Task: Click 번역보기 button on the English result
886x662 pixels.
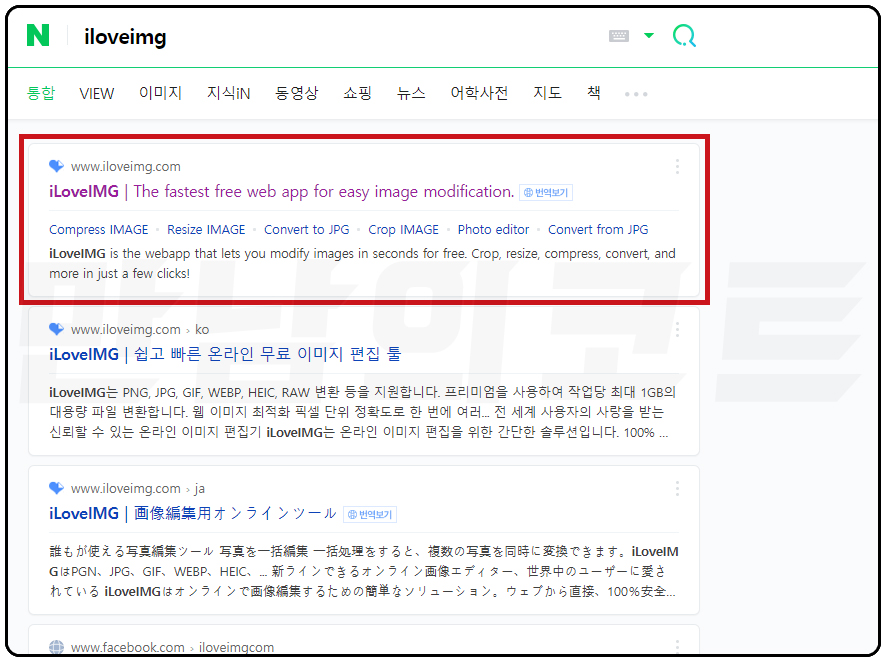Action: point(546,193)
